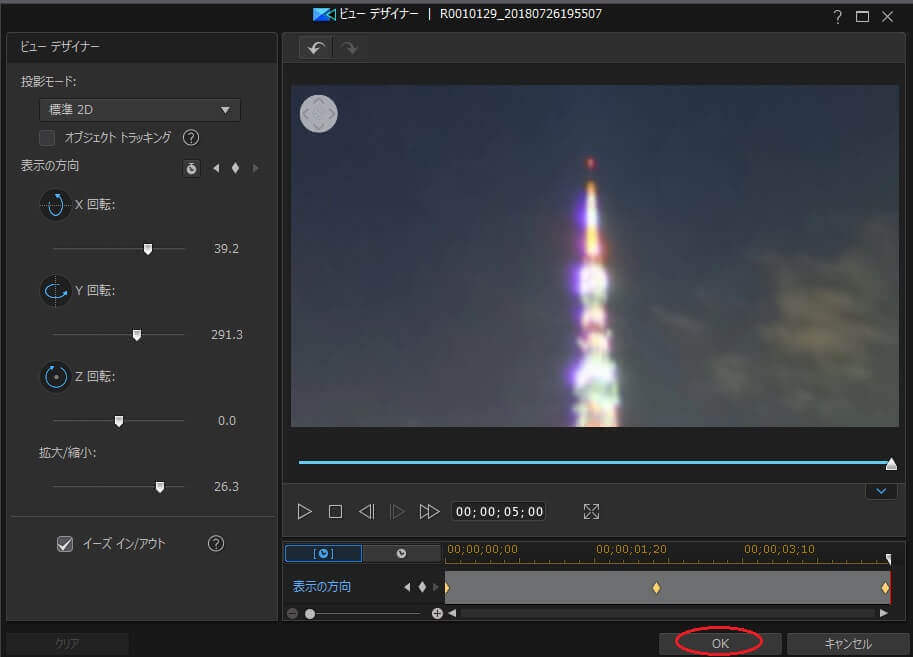This screenshot has width=913, height=657.
Task: Open help for オブジェクト トラッキング
Action: [x=191, y=137]
